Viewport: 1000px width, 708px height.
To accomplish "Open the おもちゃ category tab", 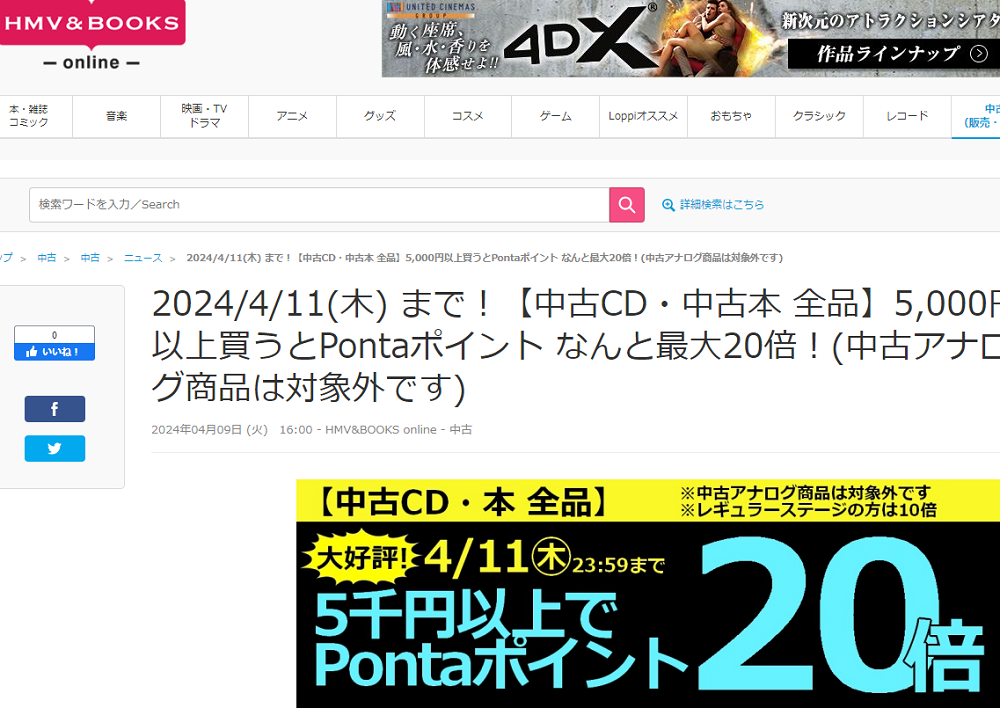I will pyautogui.click(x=731, y=116).
